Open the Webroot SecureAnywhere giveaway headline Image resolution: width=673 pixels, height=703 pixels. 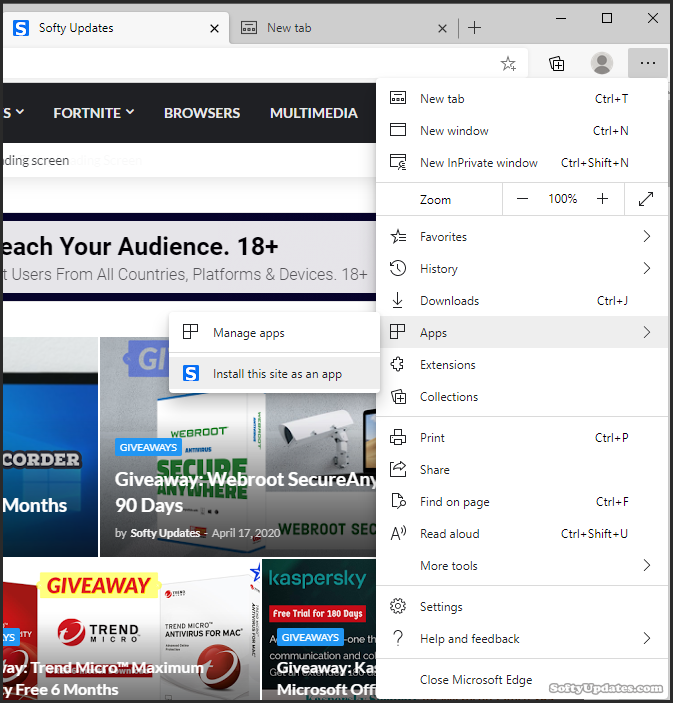[246, 492]
